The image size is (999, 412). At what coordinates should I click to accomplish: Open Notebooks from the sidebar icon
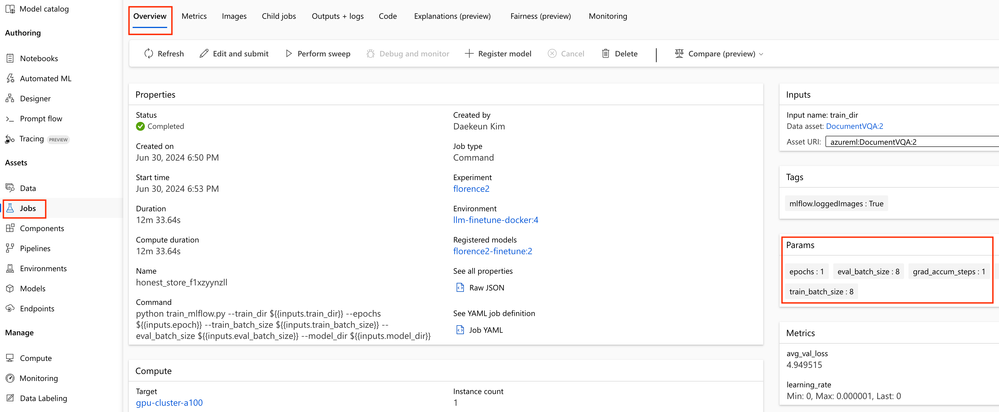[x=10, y=59]
